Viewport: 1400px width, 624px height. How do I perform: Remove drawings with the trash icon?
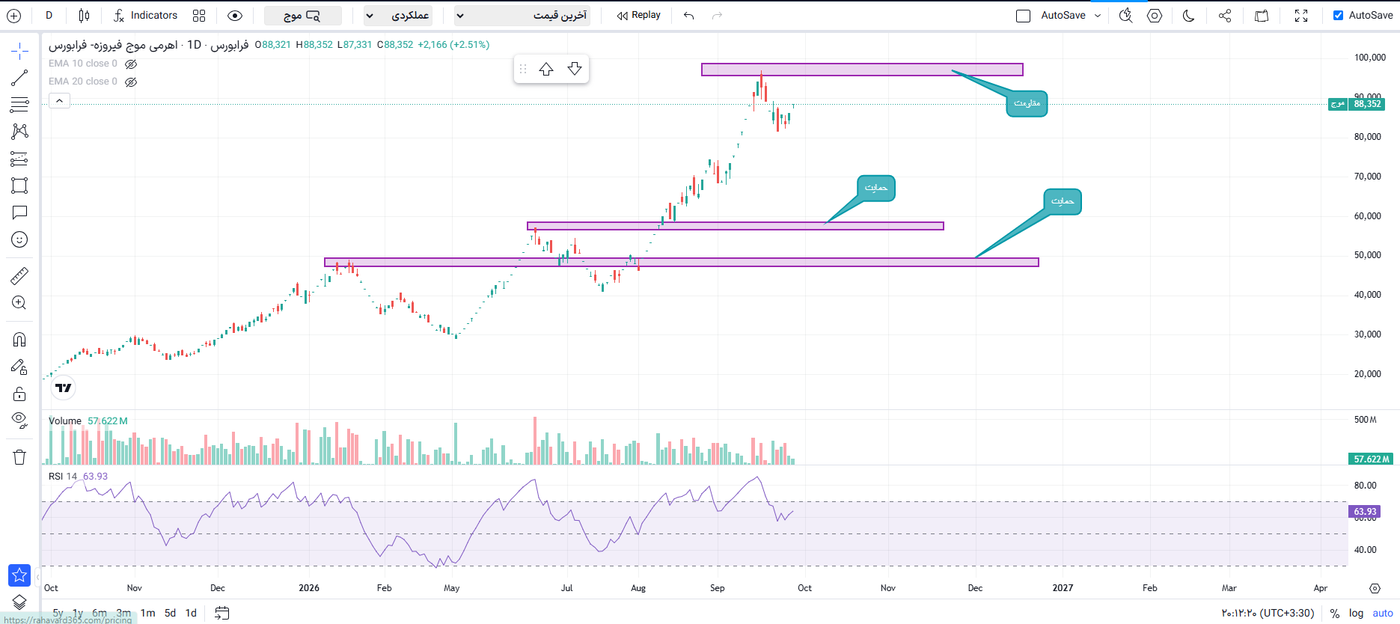[19, 457]
